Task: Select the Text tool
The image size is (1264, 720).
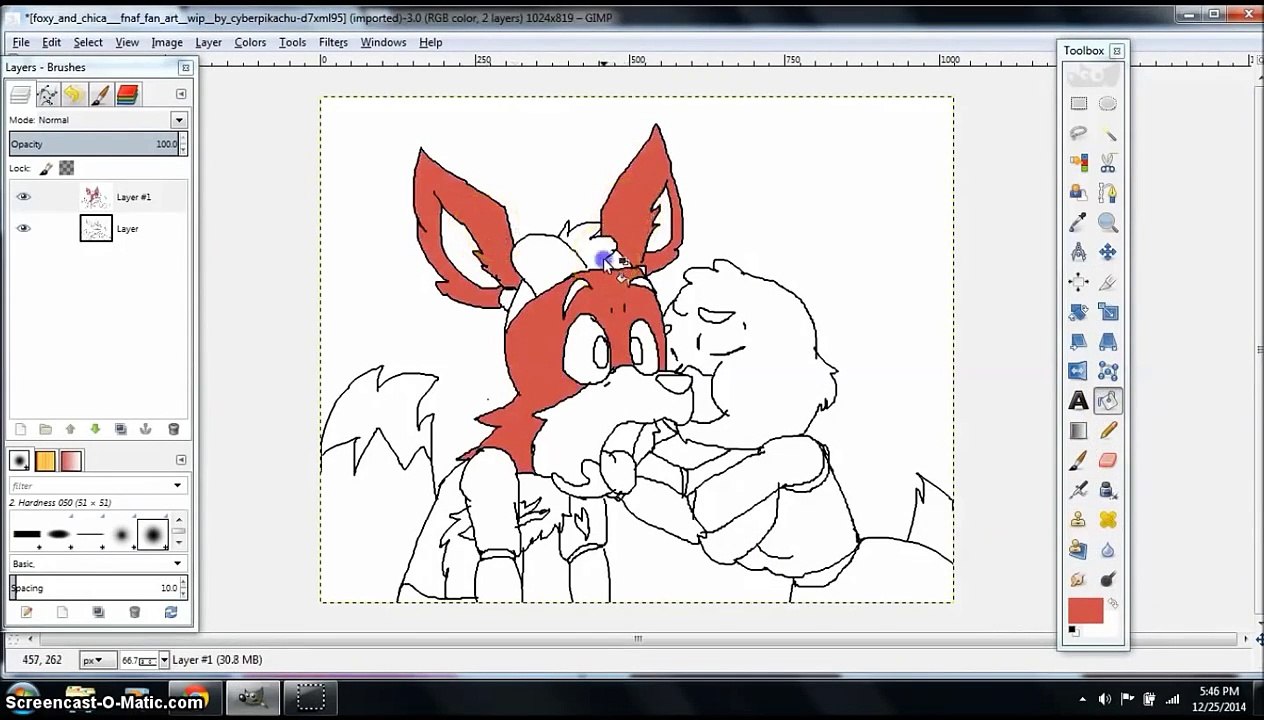Action: (x=1078, y=401)
